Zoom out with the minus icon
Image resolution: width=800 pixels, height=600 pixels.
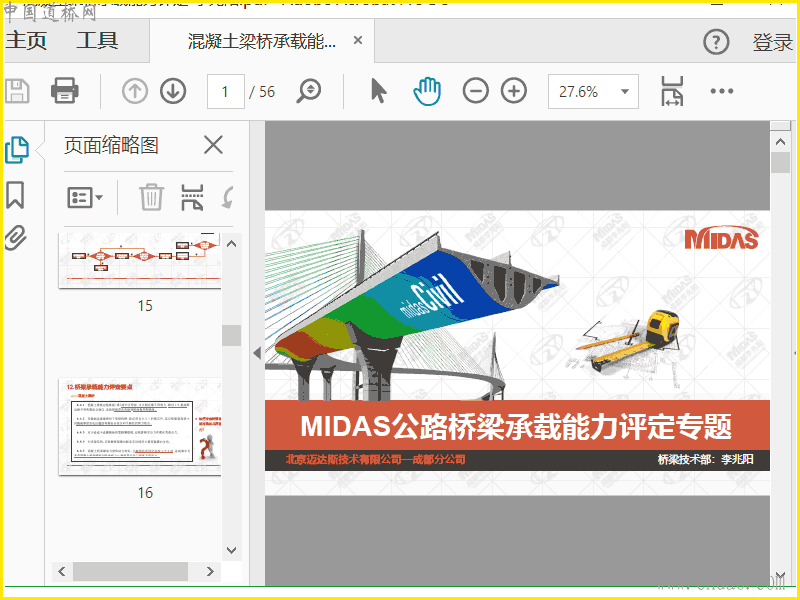point(476,91)
